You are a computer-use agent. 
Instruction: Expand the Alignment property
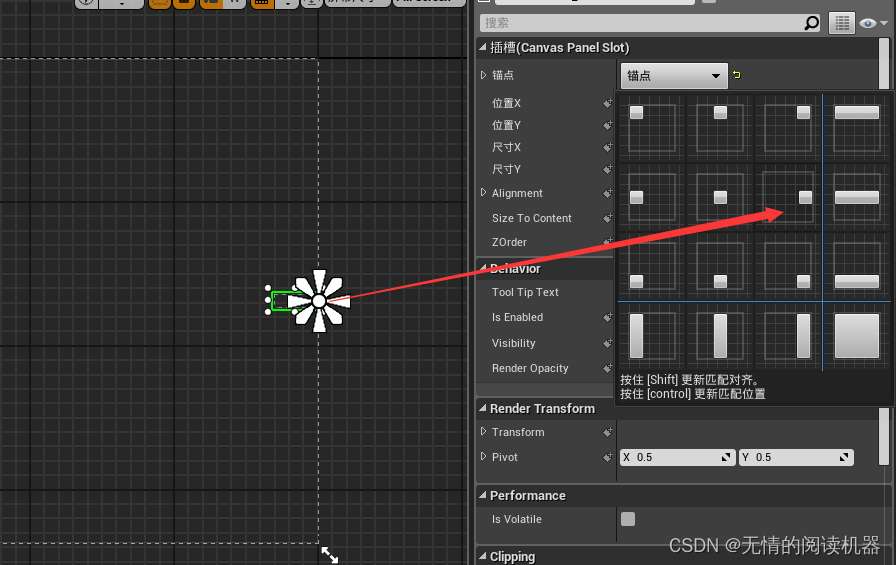coord(483,193)
